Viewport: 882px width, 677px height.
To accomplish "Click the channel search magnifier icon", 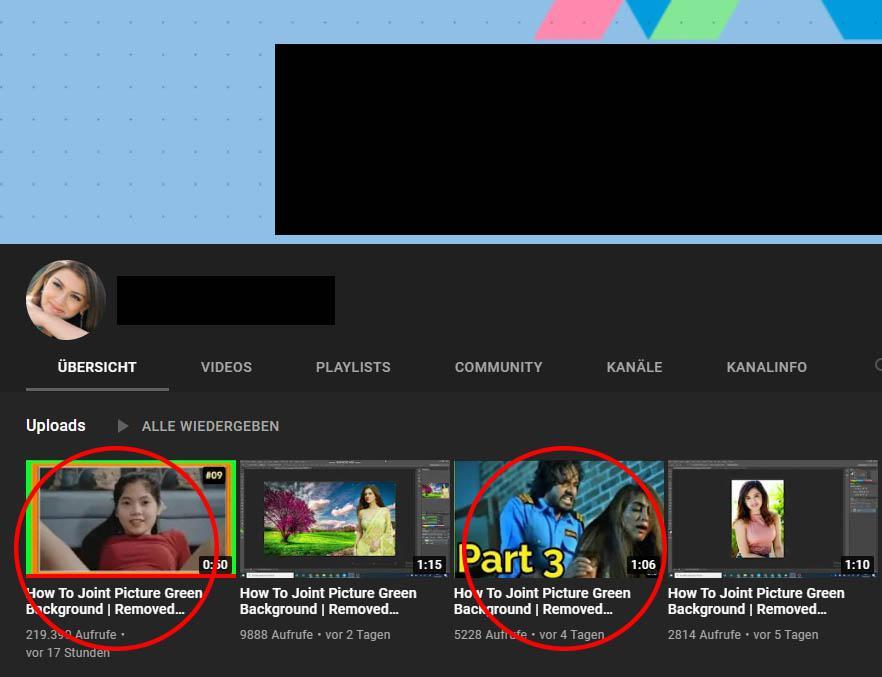I will coord(877,367).
